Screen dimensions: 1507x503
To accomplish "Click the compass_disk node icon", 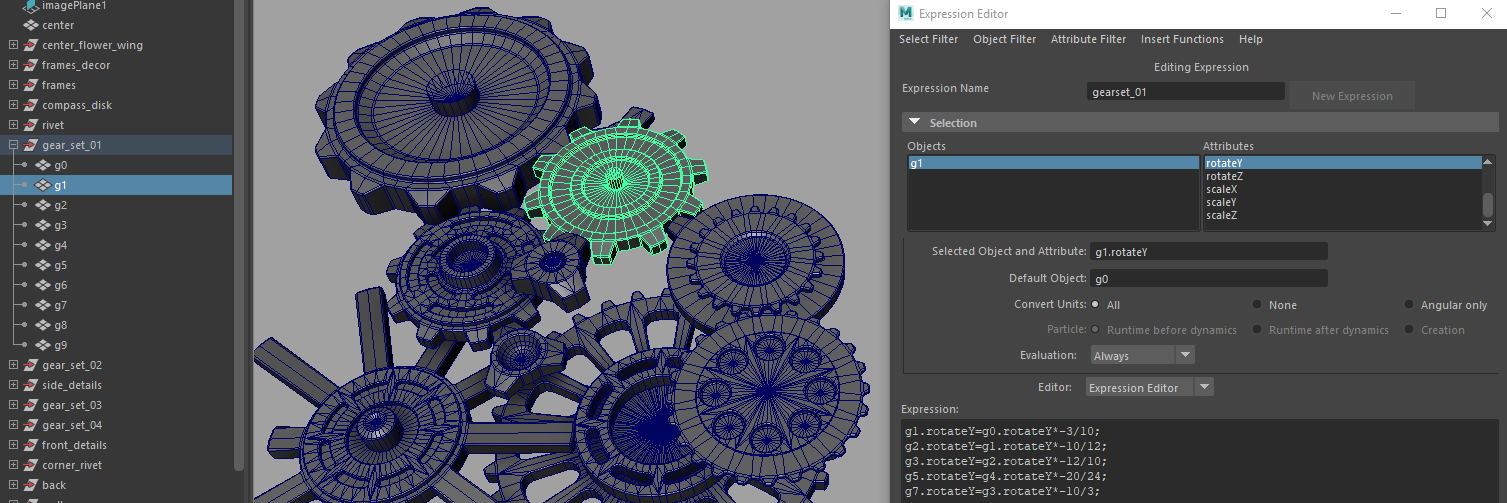I will 30,105.
